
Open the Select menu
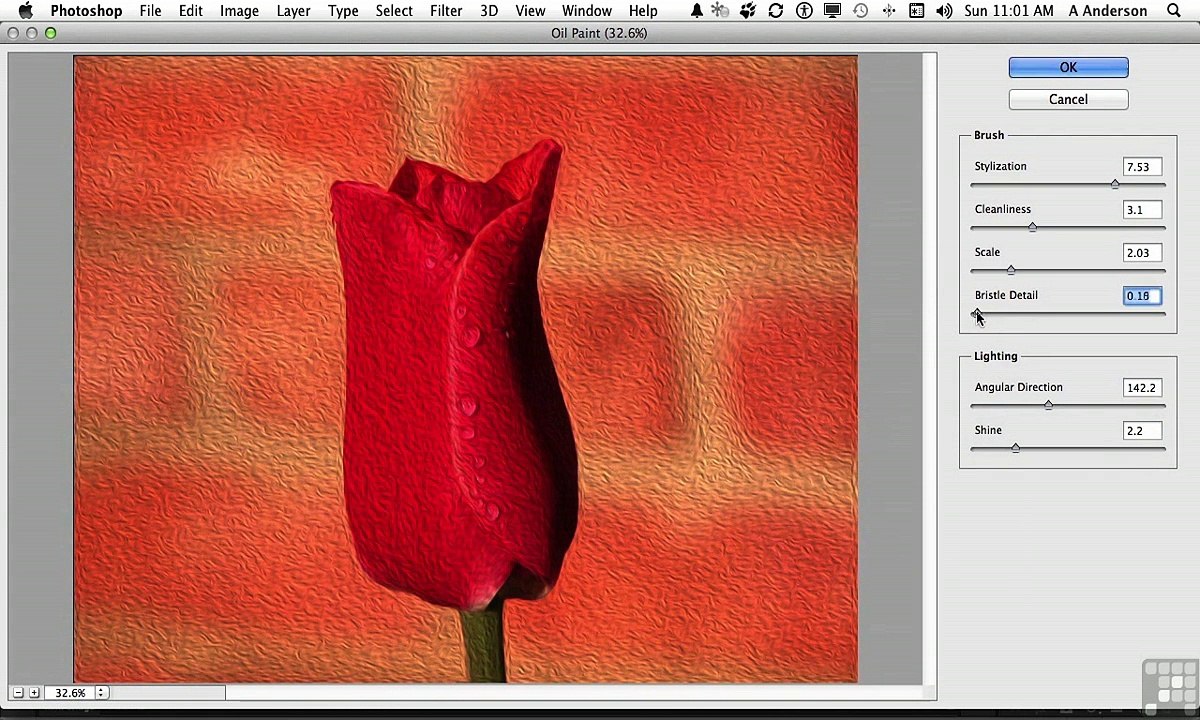[394, 11]
